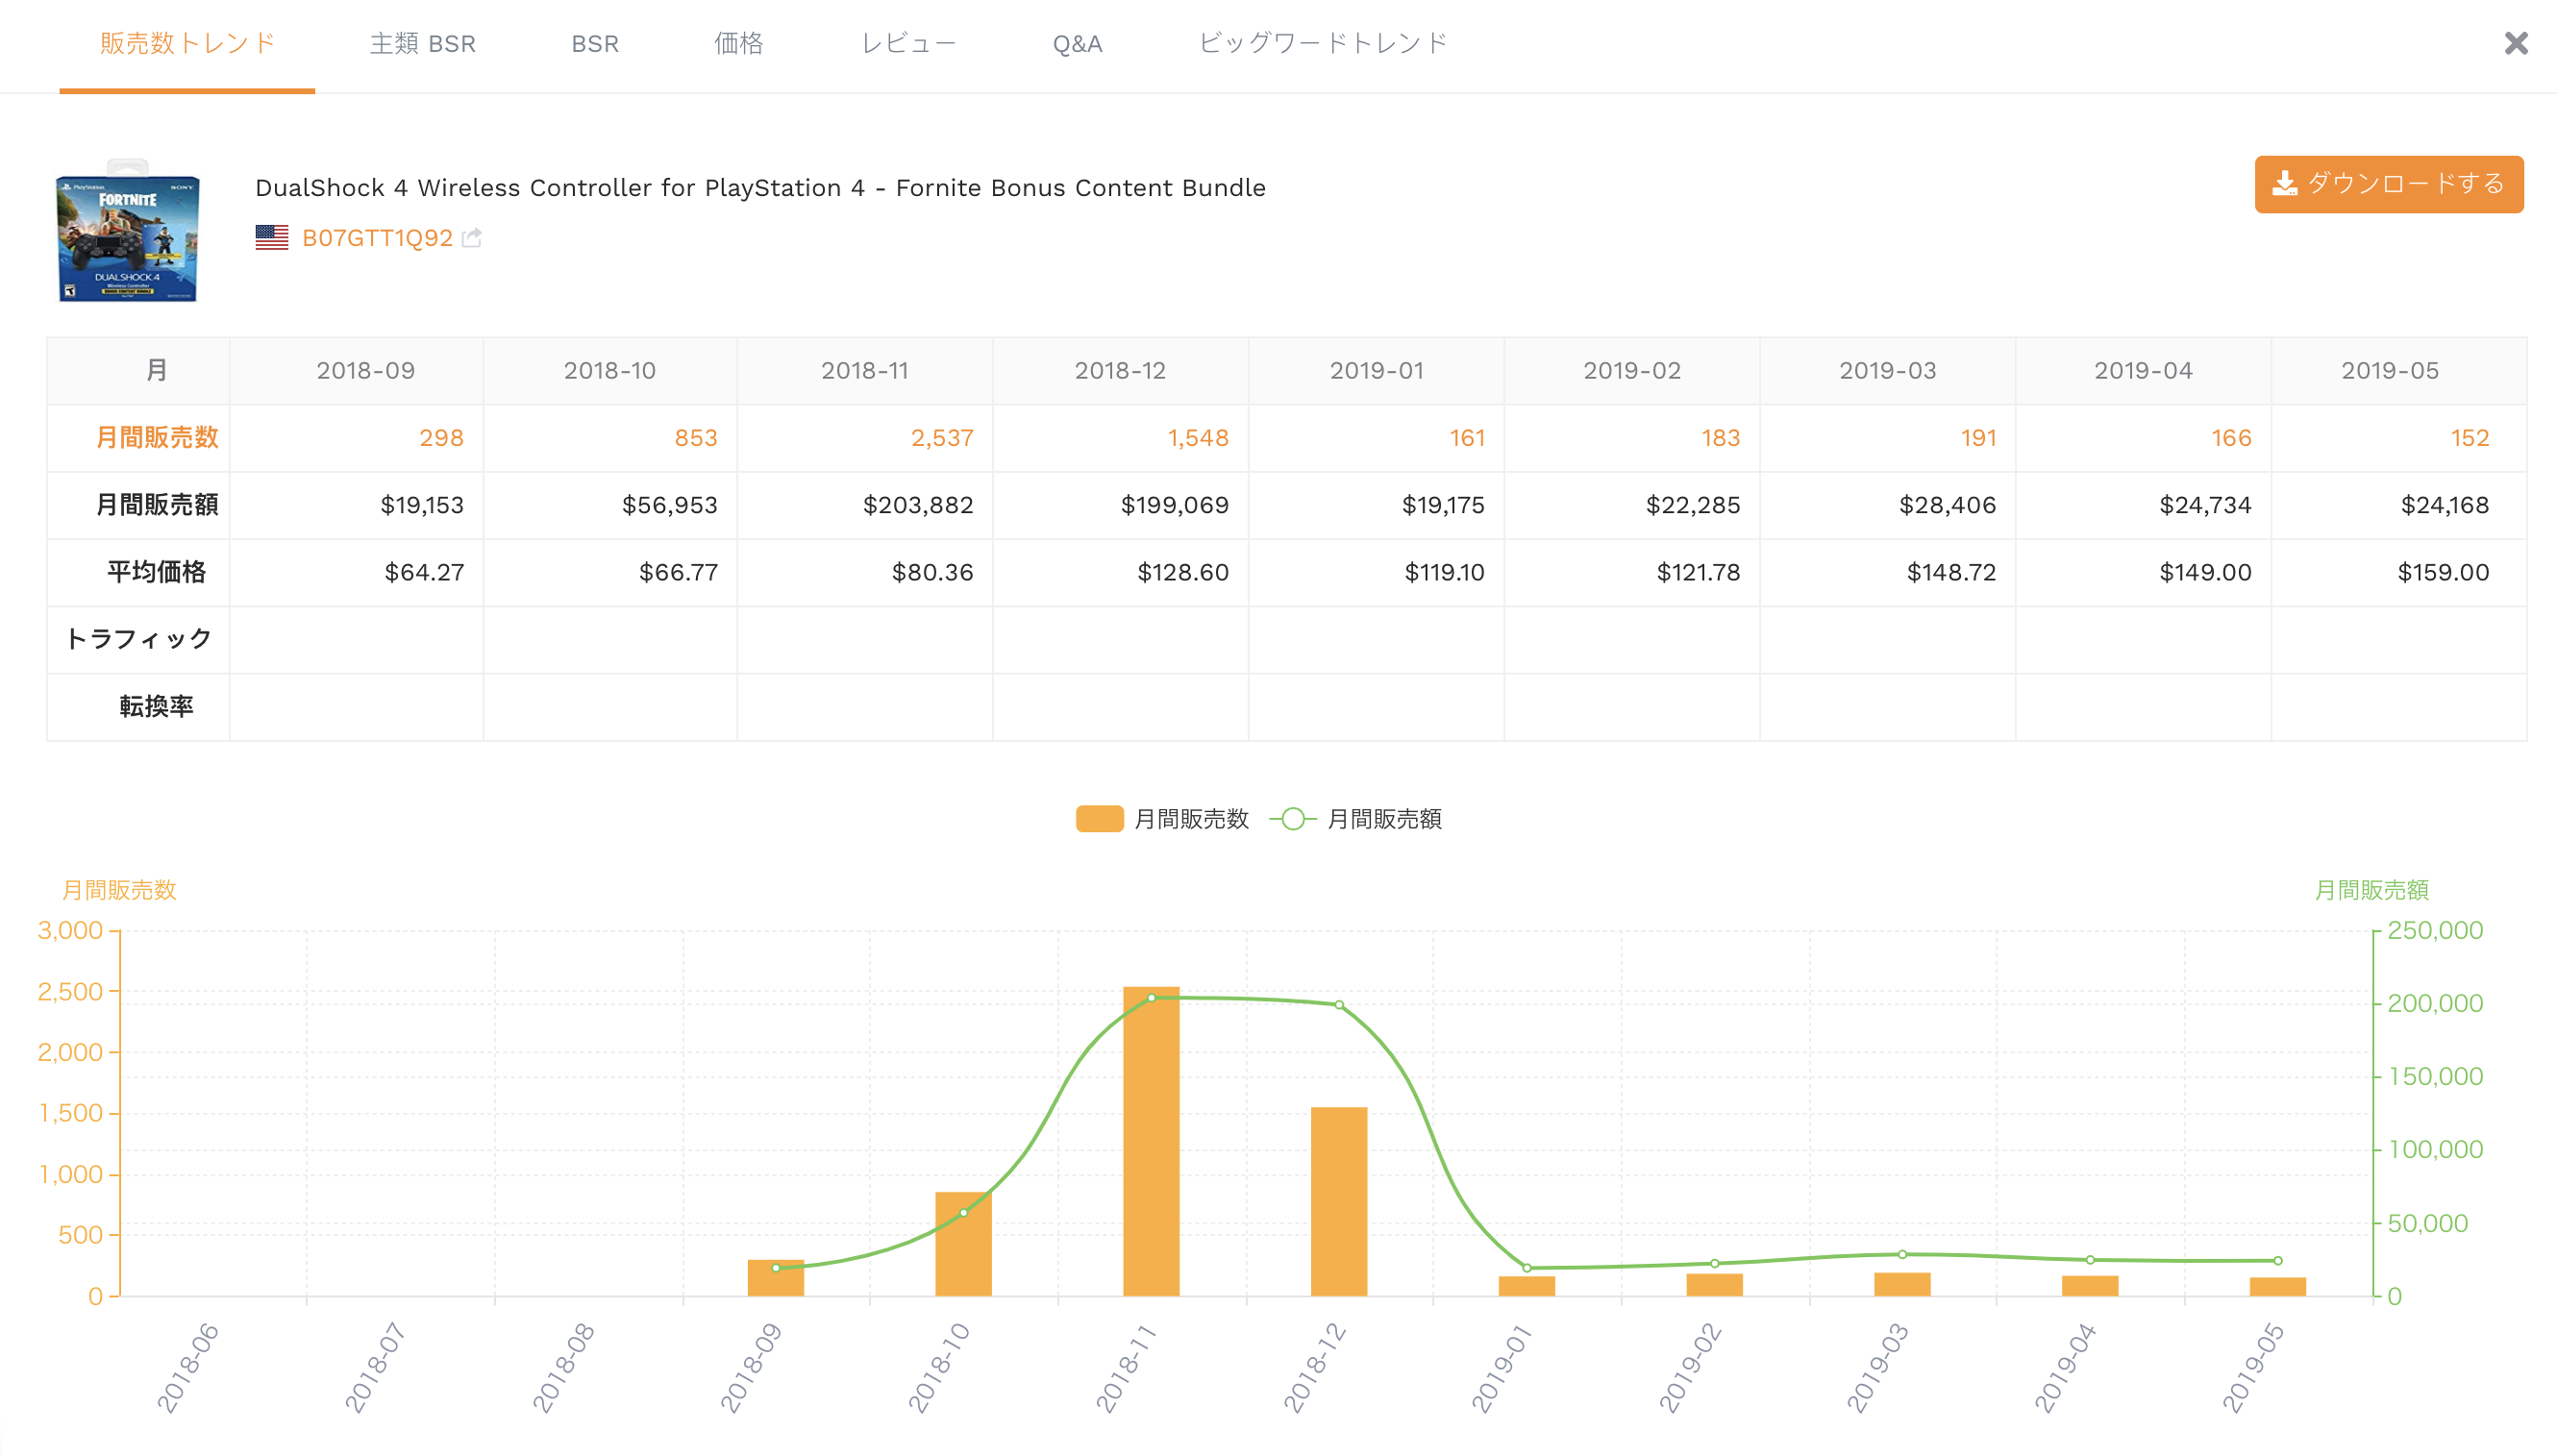This screenshot has width=2557, height=1456.
Task: Click the product title DualShock 4 Wireless Controller
Action: point(760,188)
